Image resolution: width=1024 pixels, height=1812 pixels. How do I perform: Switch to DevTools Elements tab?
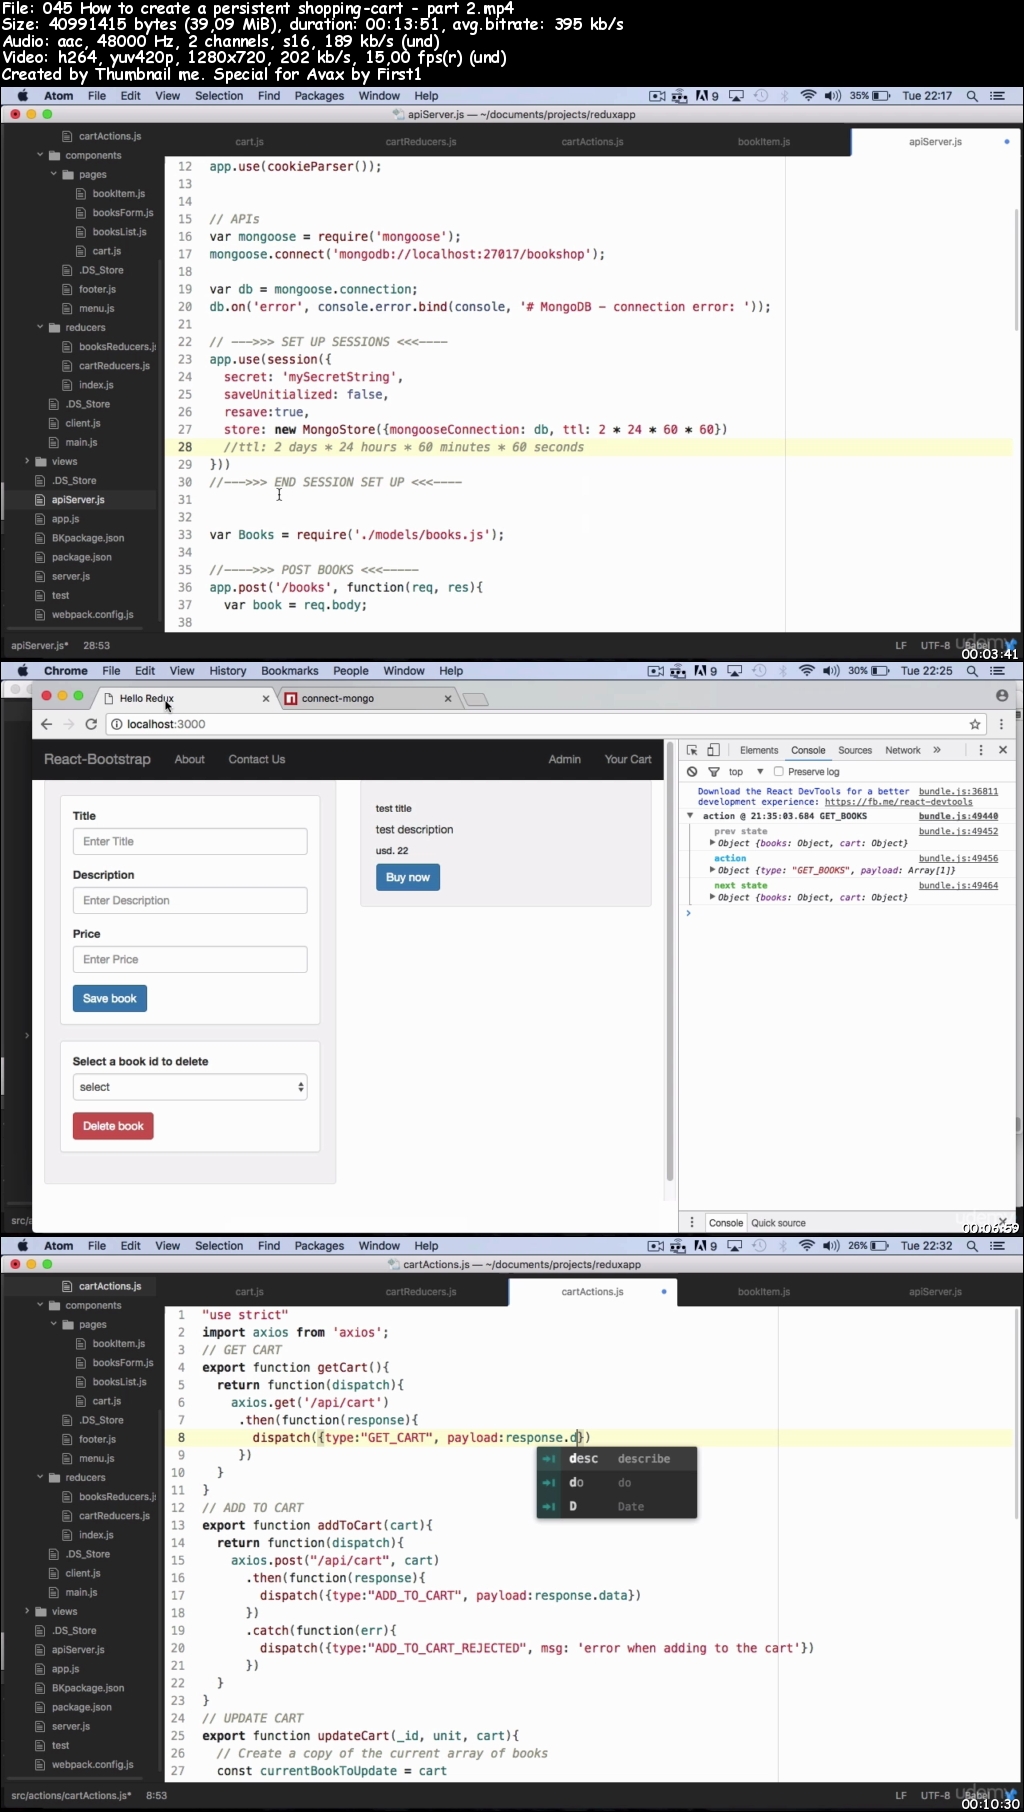pyautogui.click(x=759, y=750)
